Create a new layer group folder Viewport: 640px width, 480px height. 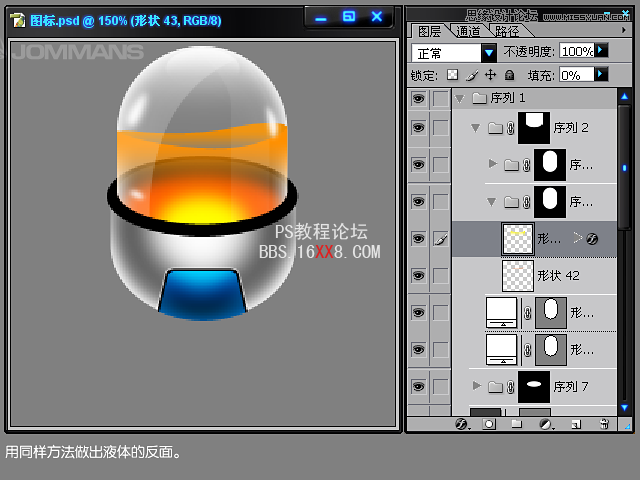517,424
